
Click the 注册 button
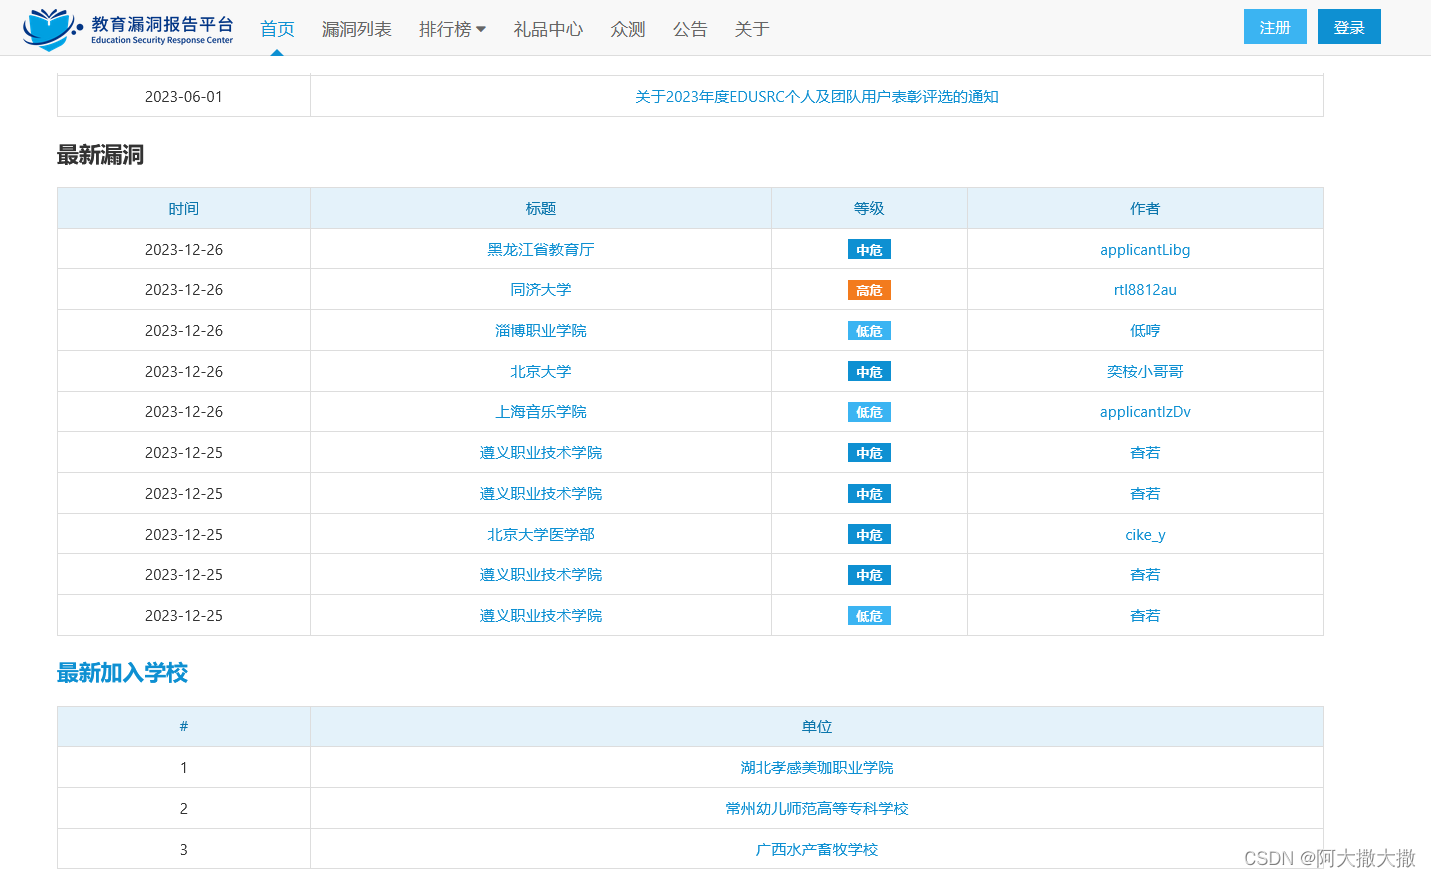click(1275, 27)
